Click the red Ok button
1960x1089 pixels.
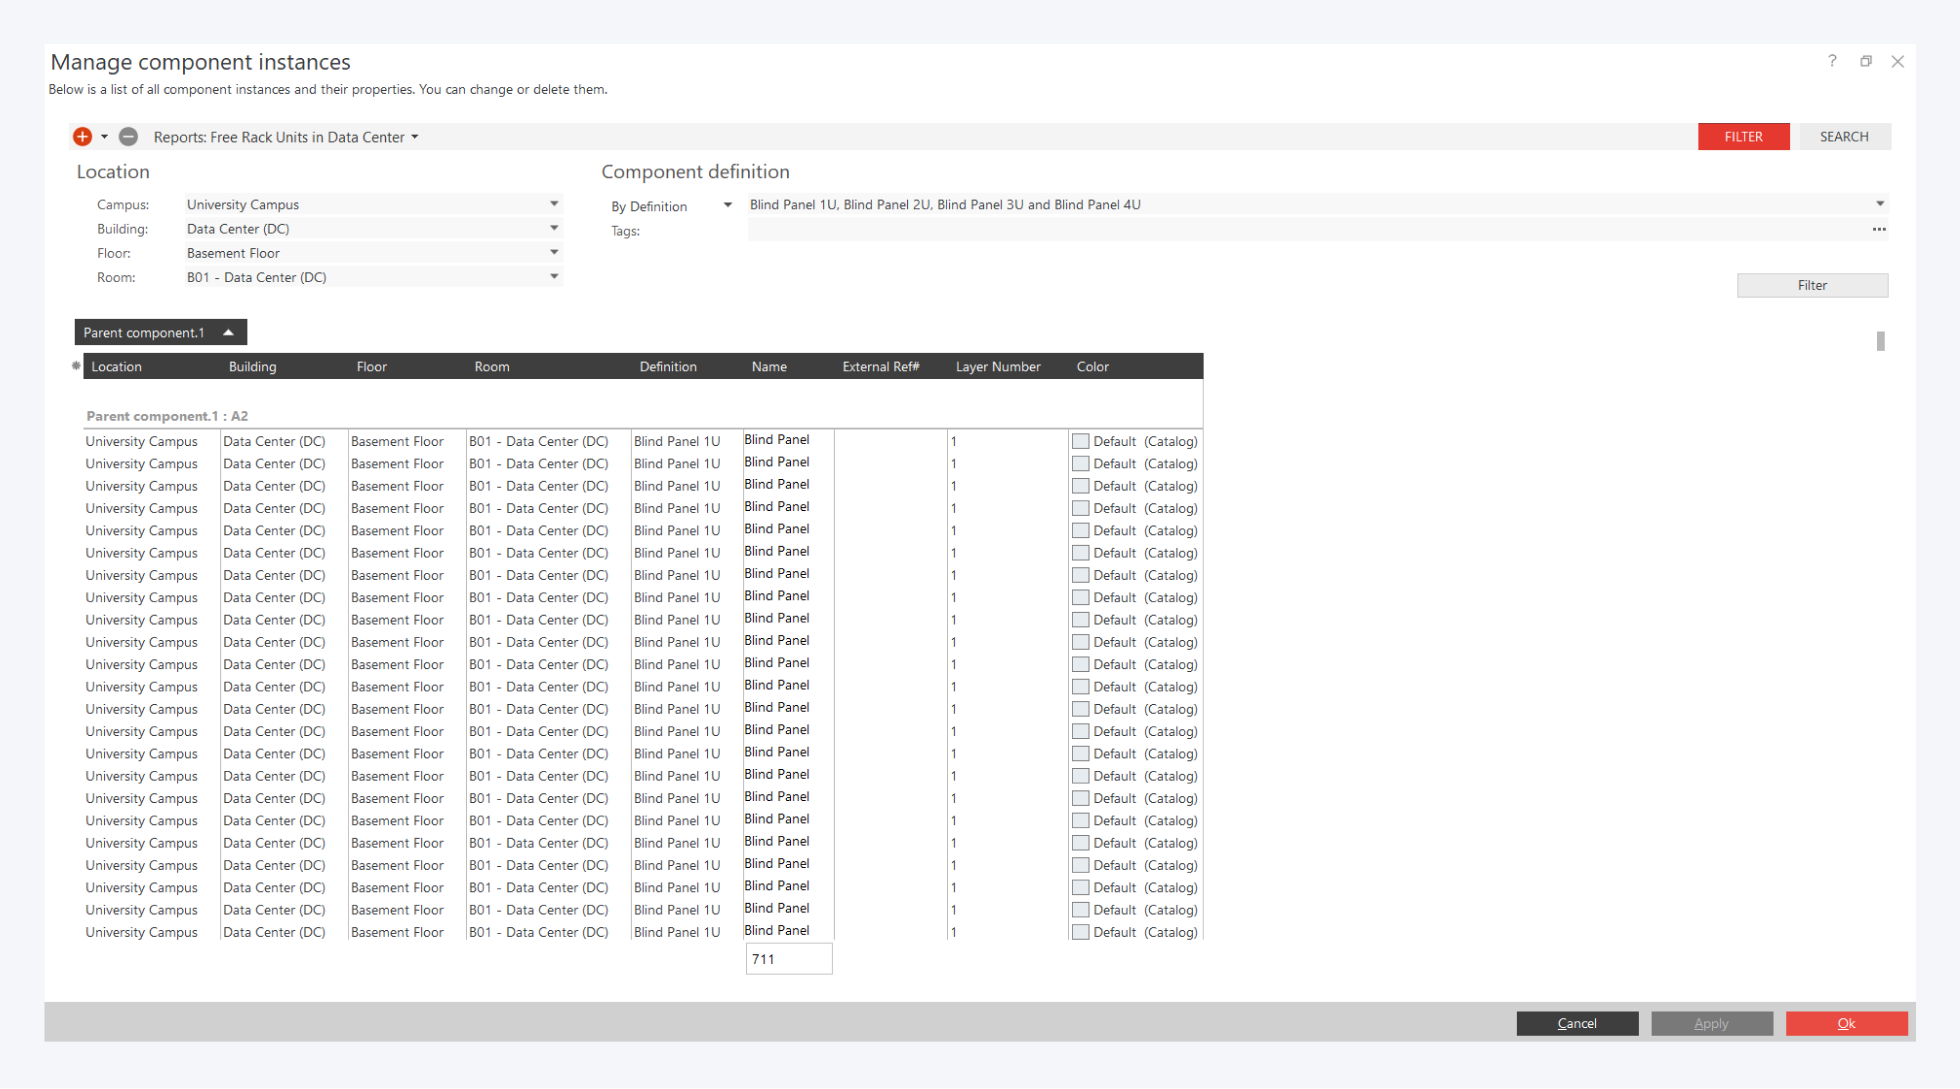click(1846, 1023)
